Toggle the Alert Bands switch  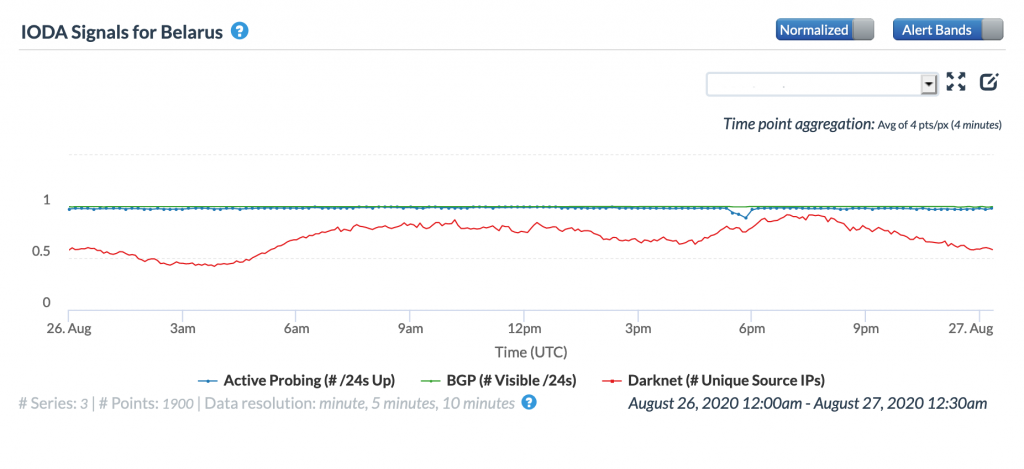946,30
